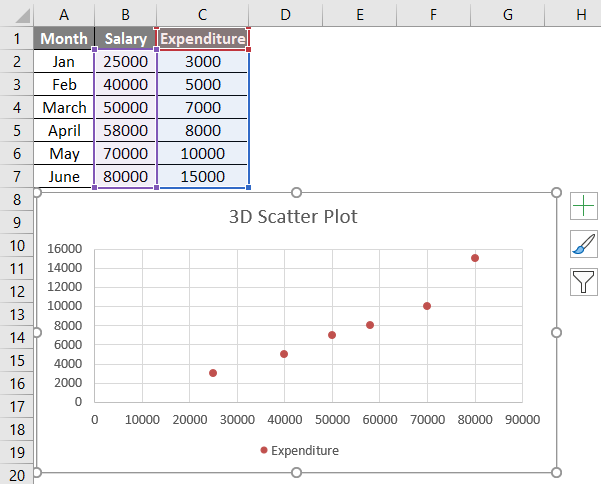Image resolution: width=601 pixels, height=484 pixels.
Task: Select column D header
Action: point(286,15)
